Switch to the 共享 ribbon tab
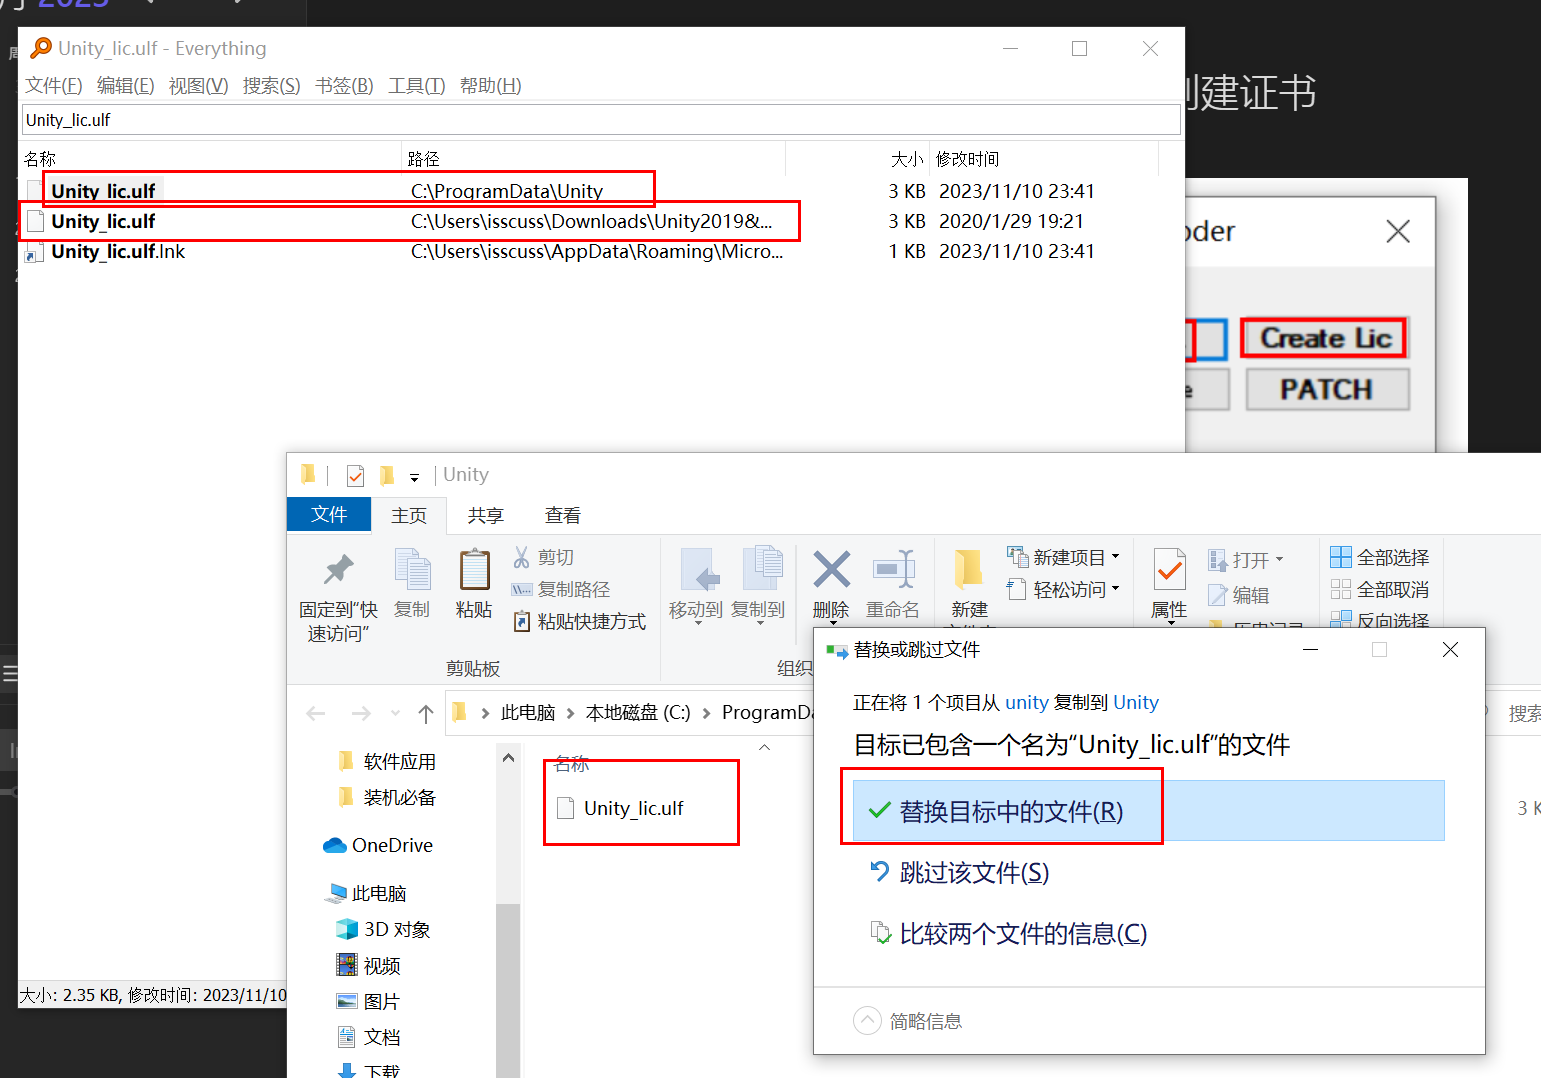1541x1078 pixels. click(486, 515)
